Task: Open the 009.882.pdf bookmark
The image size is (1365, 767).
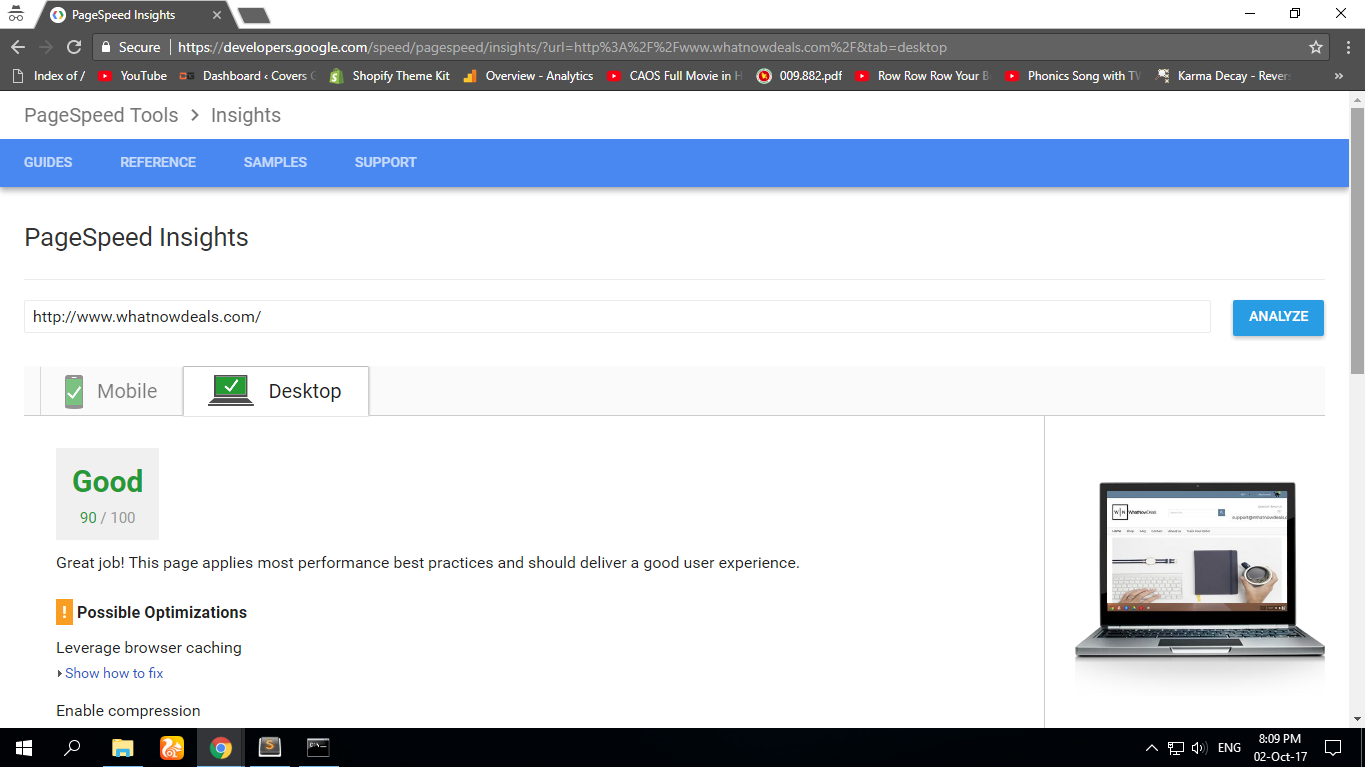Action: pyautogui.click(x=800, y=76)
